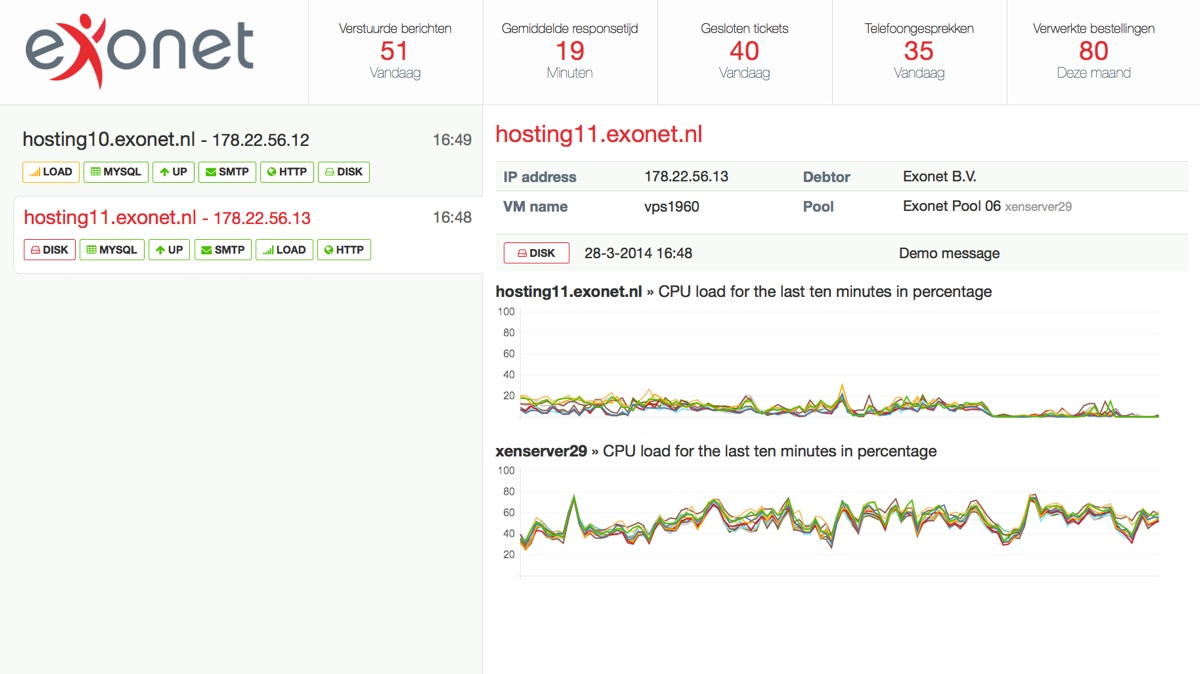Click HTTP badge under hosting10.exonet.nl
1200x674 pixels.
click(287, 172)
